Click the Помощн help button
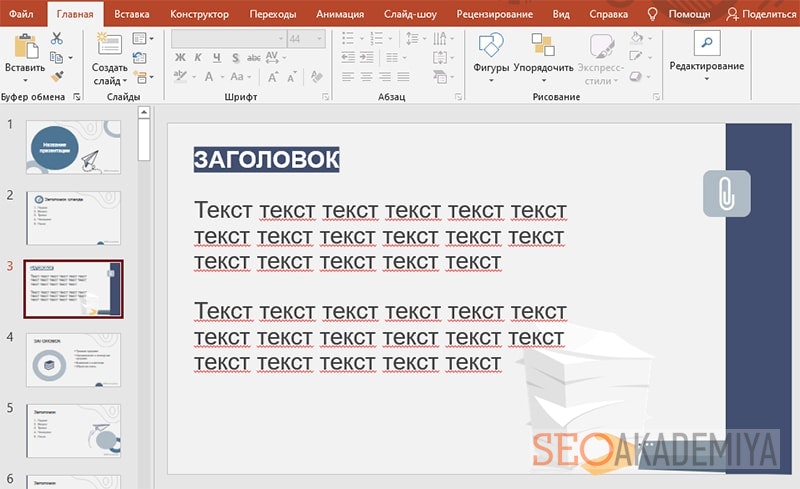The width and height of the screenshot is (800, 489). (x=680, y=15)
